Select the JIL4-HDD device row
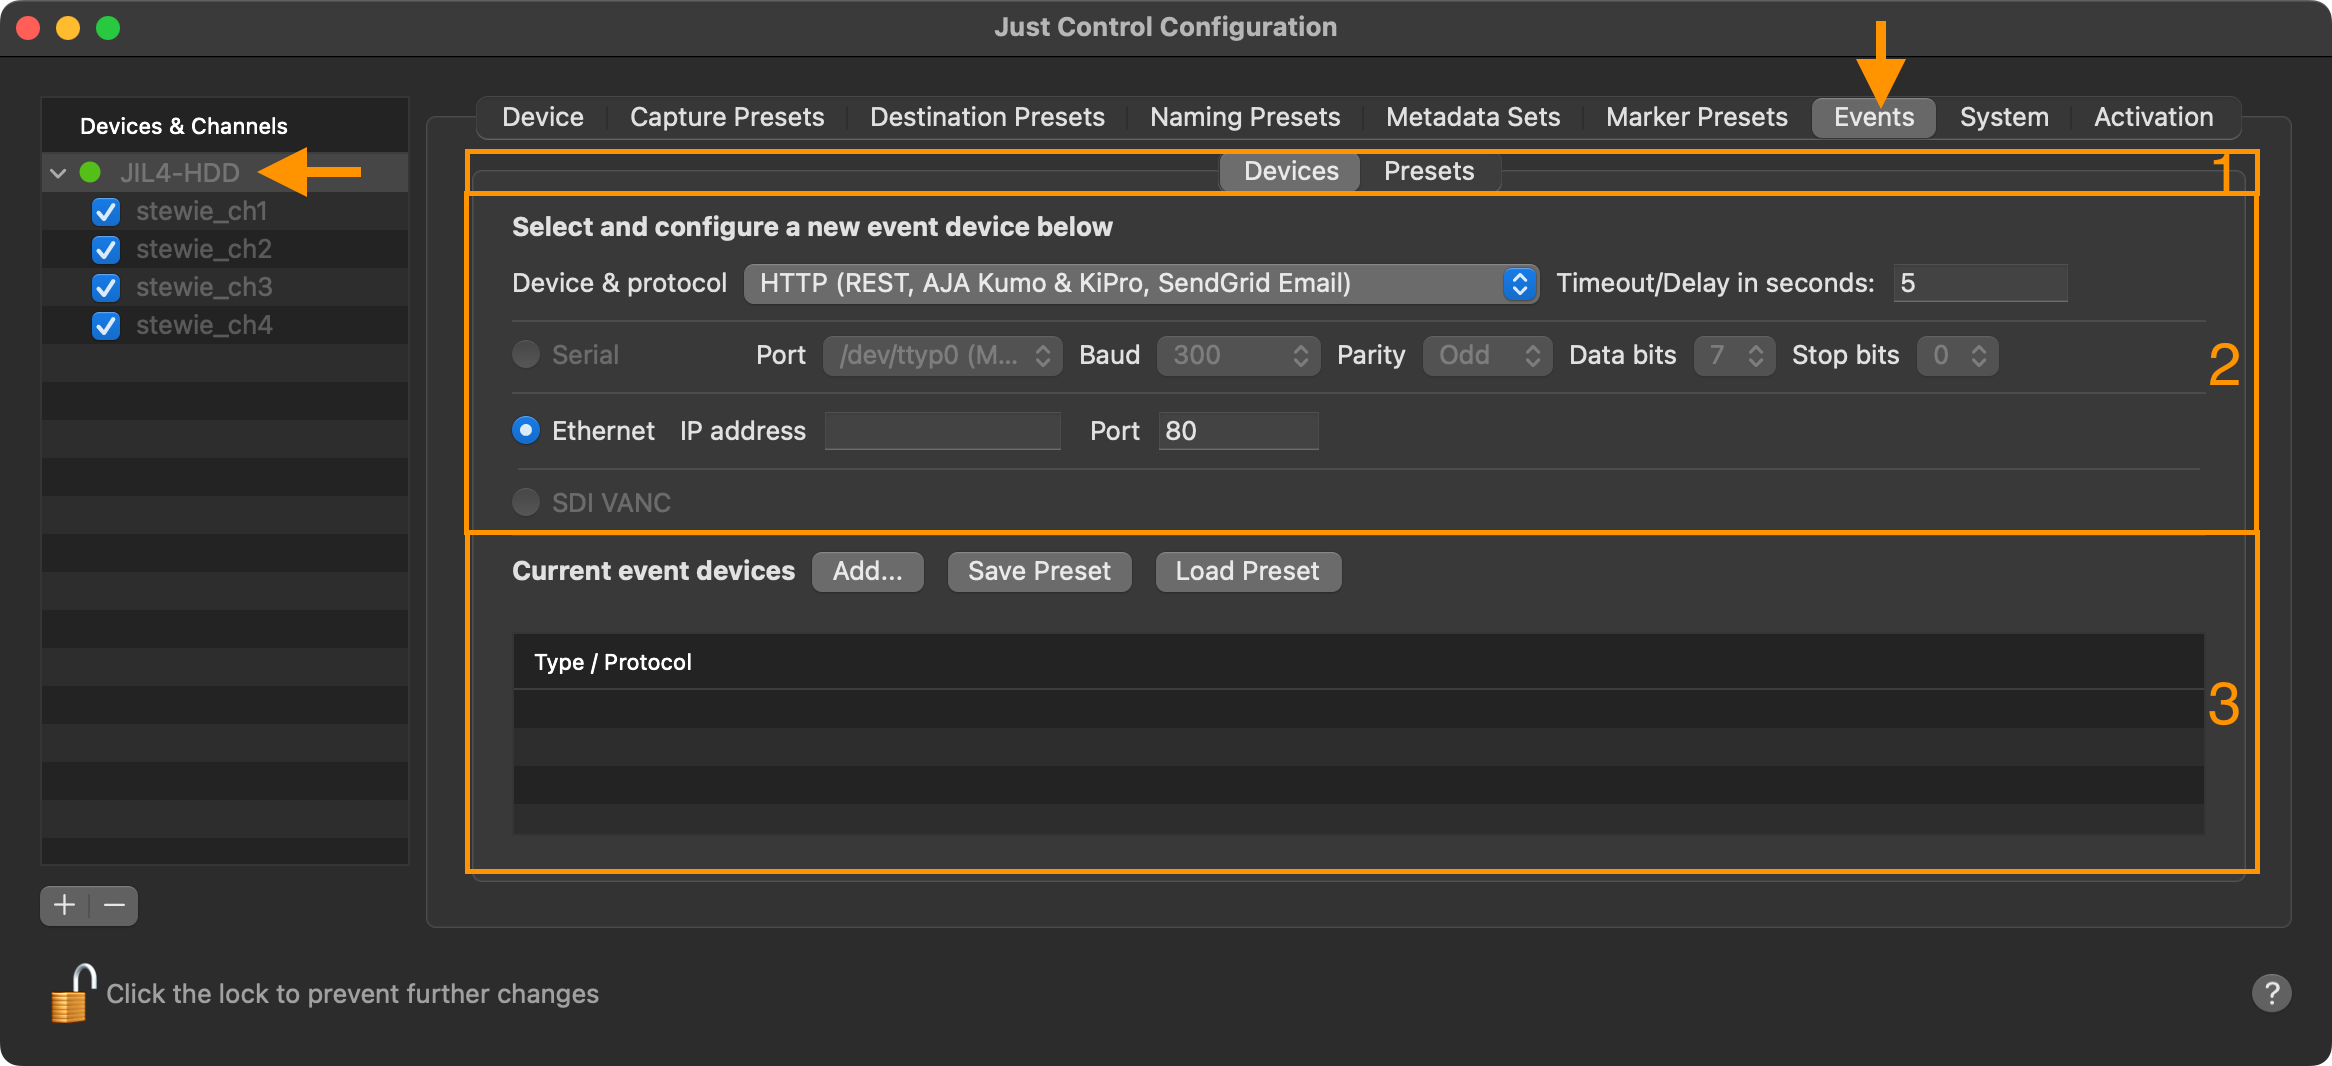Viewport: 2332px width, 1066px height. pos(225,172)
